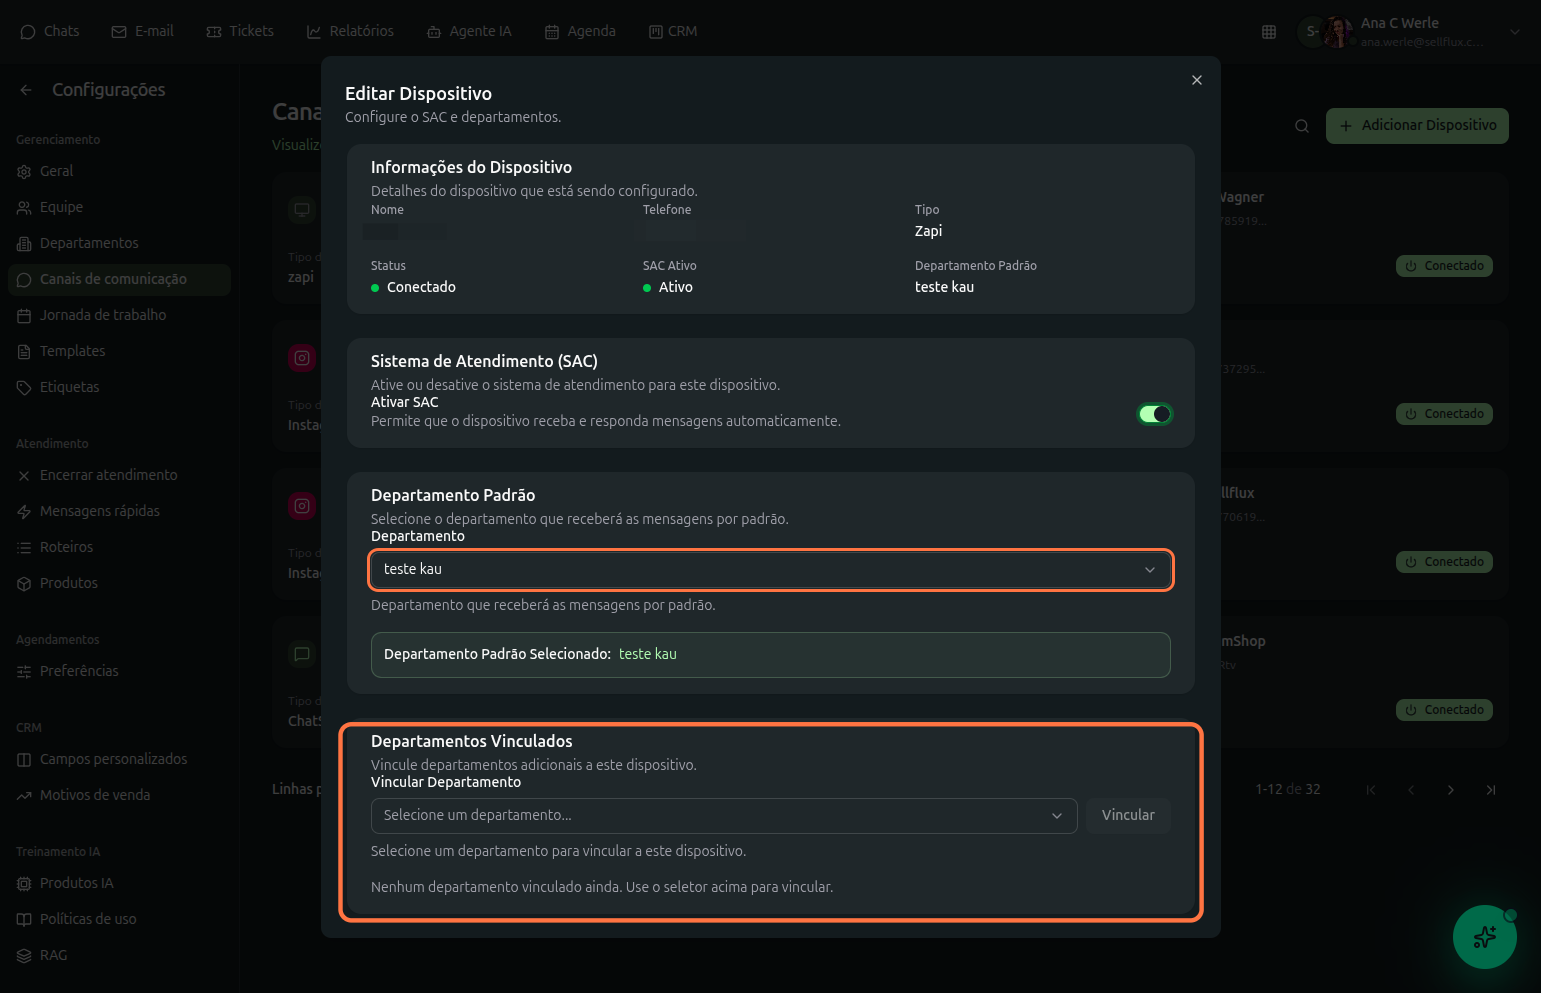1541x993 pixels.
Task: Select Jornada de trabalho in sidebar
Action: coord(102,315)
